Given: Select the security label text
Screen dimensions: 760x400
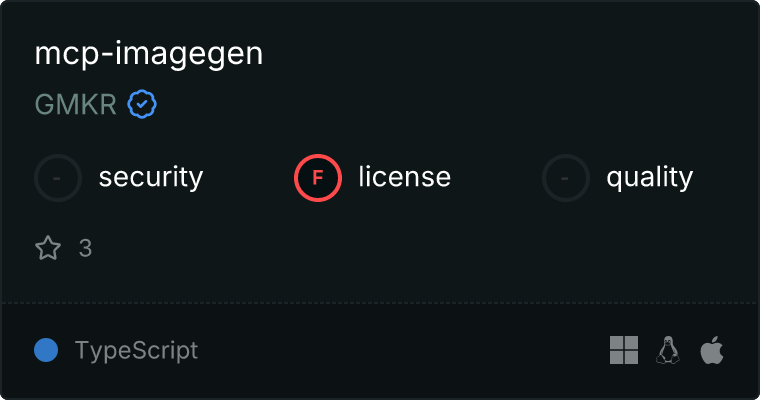Looking at the screenshot, I should coord(151,177).
